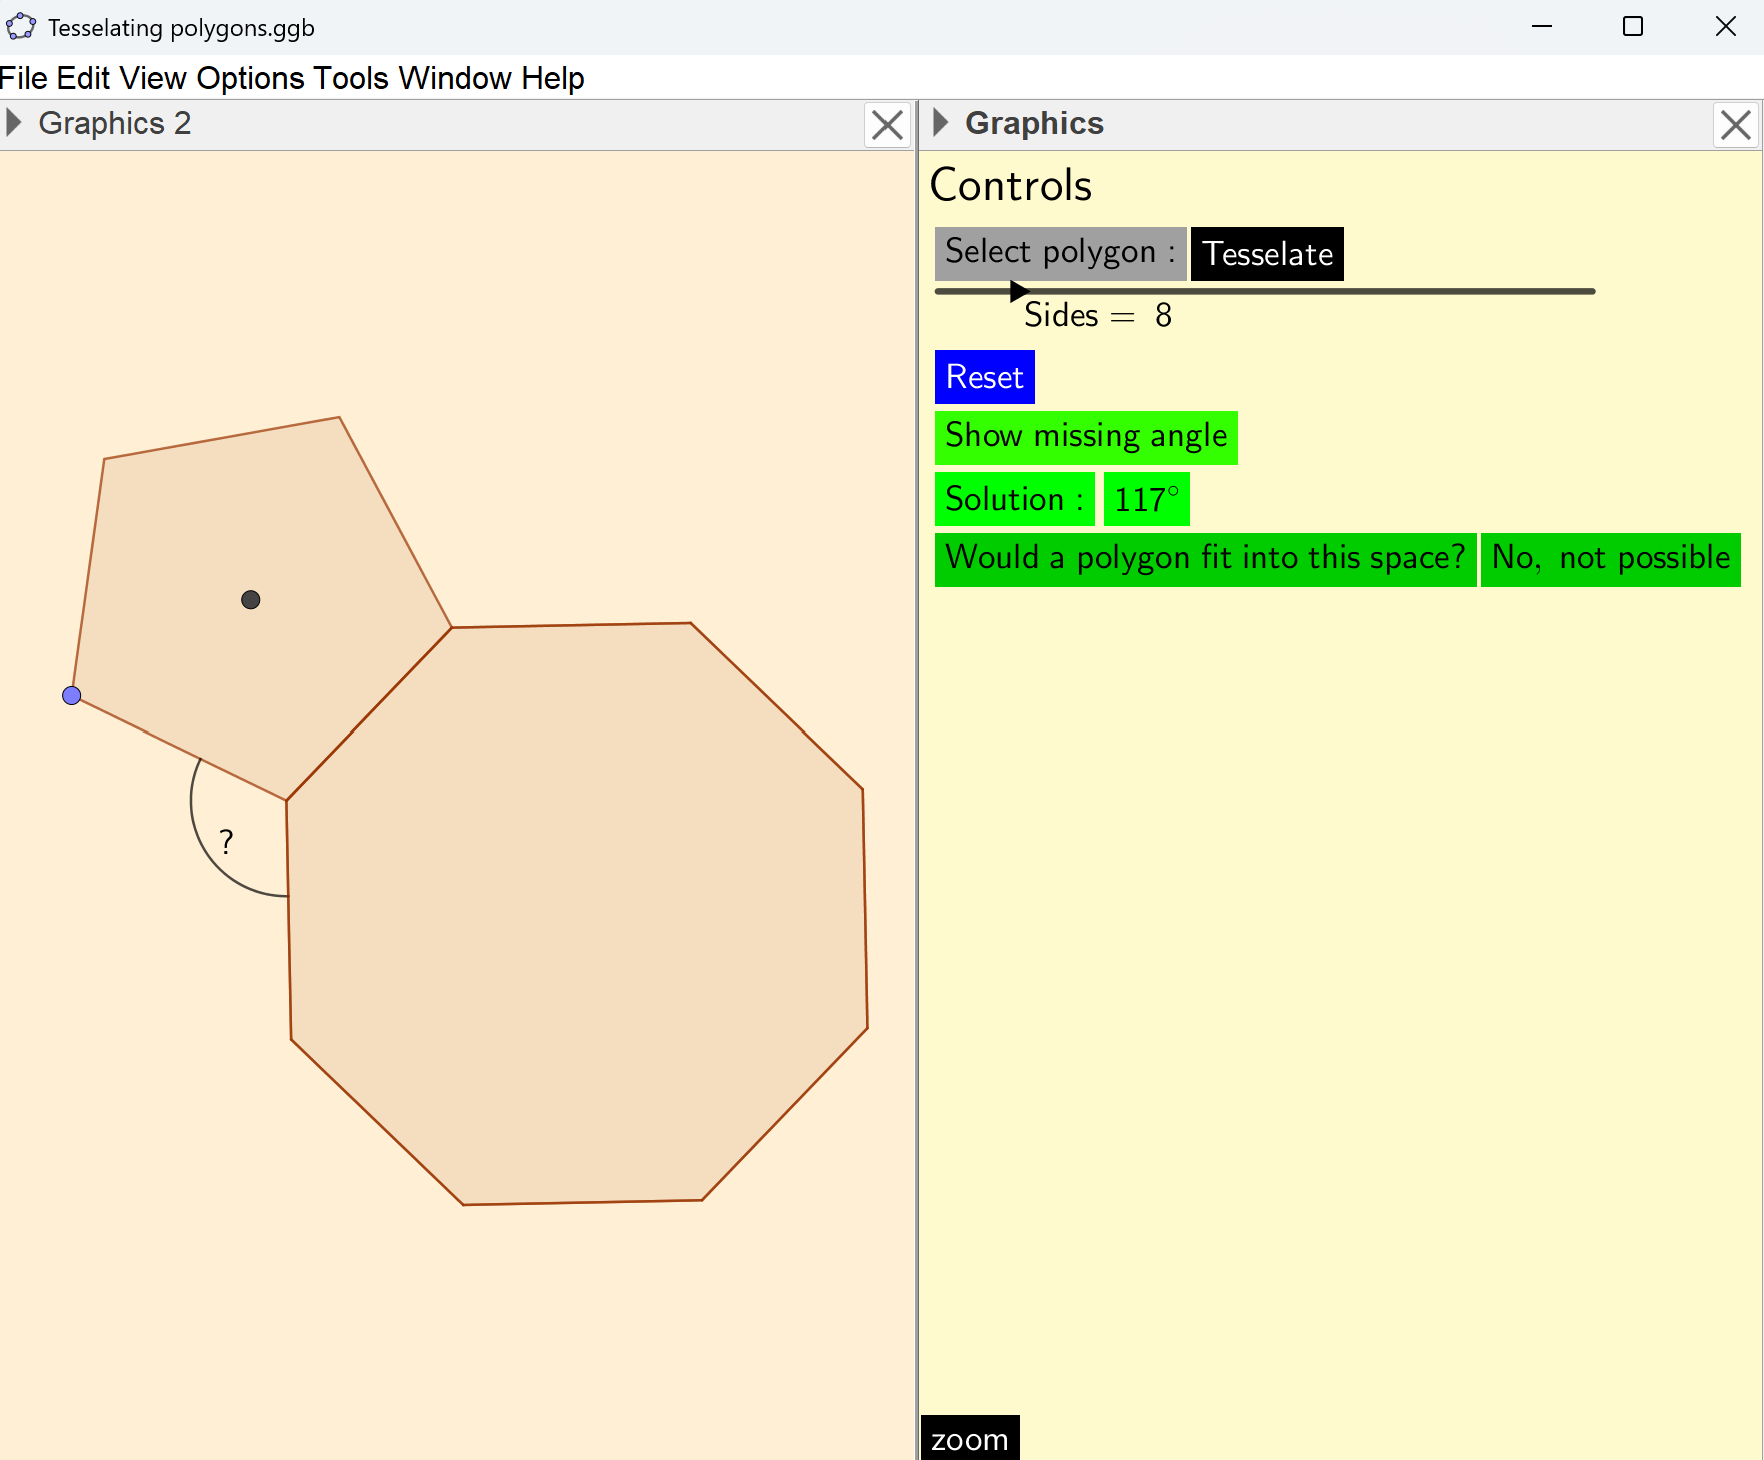
Task: Open the Edit menu
Action: click(x=83, y=78)
